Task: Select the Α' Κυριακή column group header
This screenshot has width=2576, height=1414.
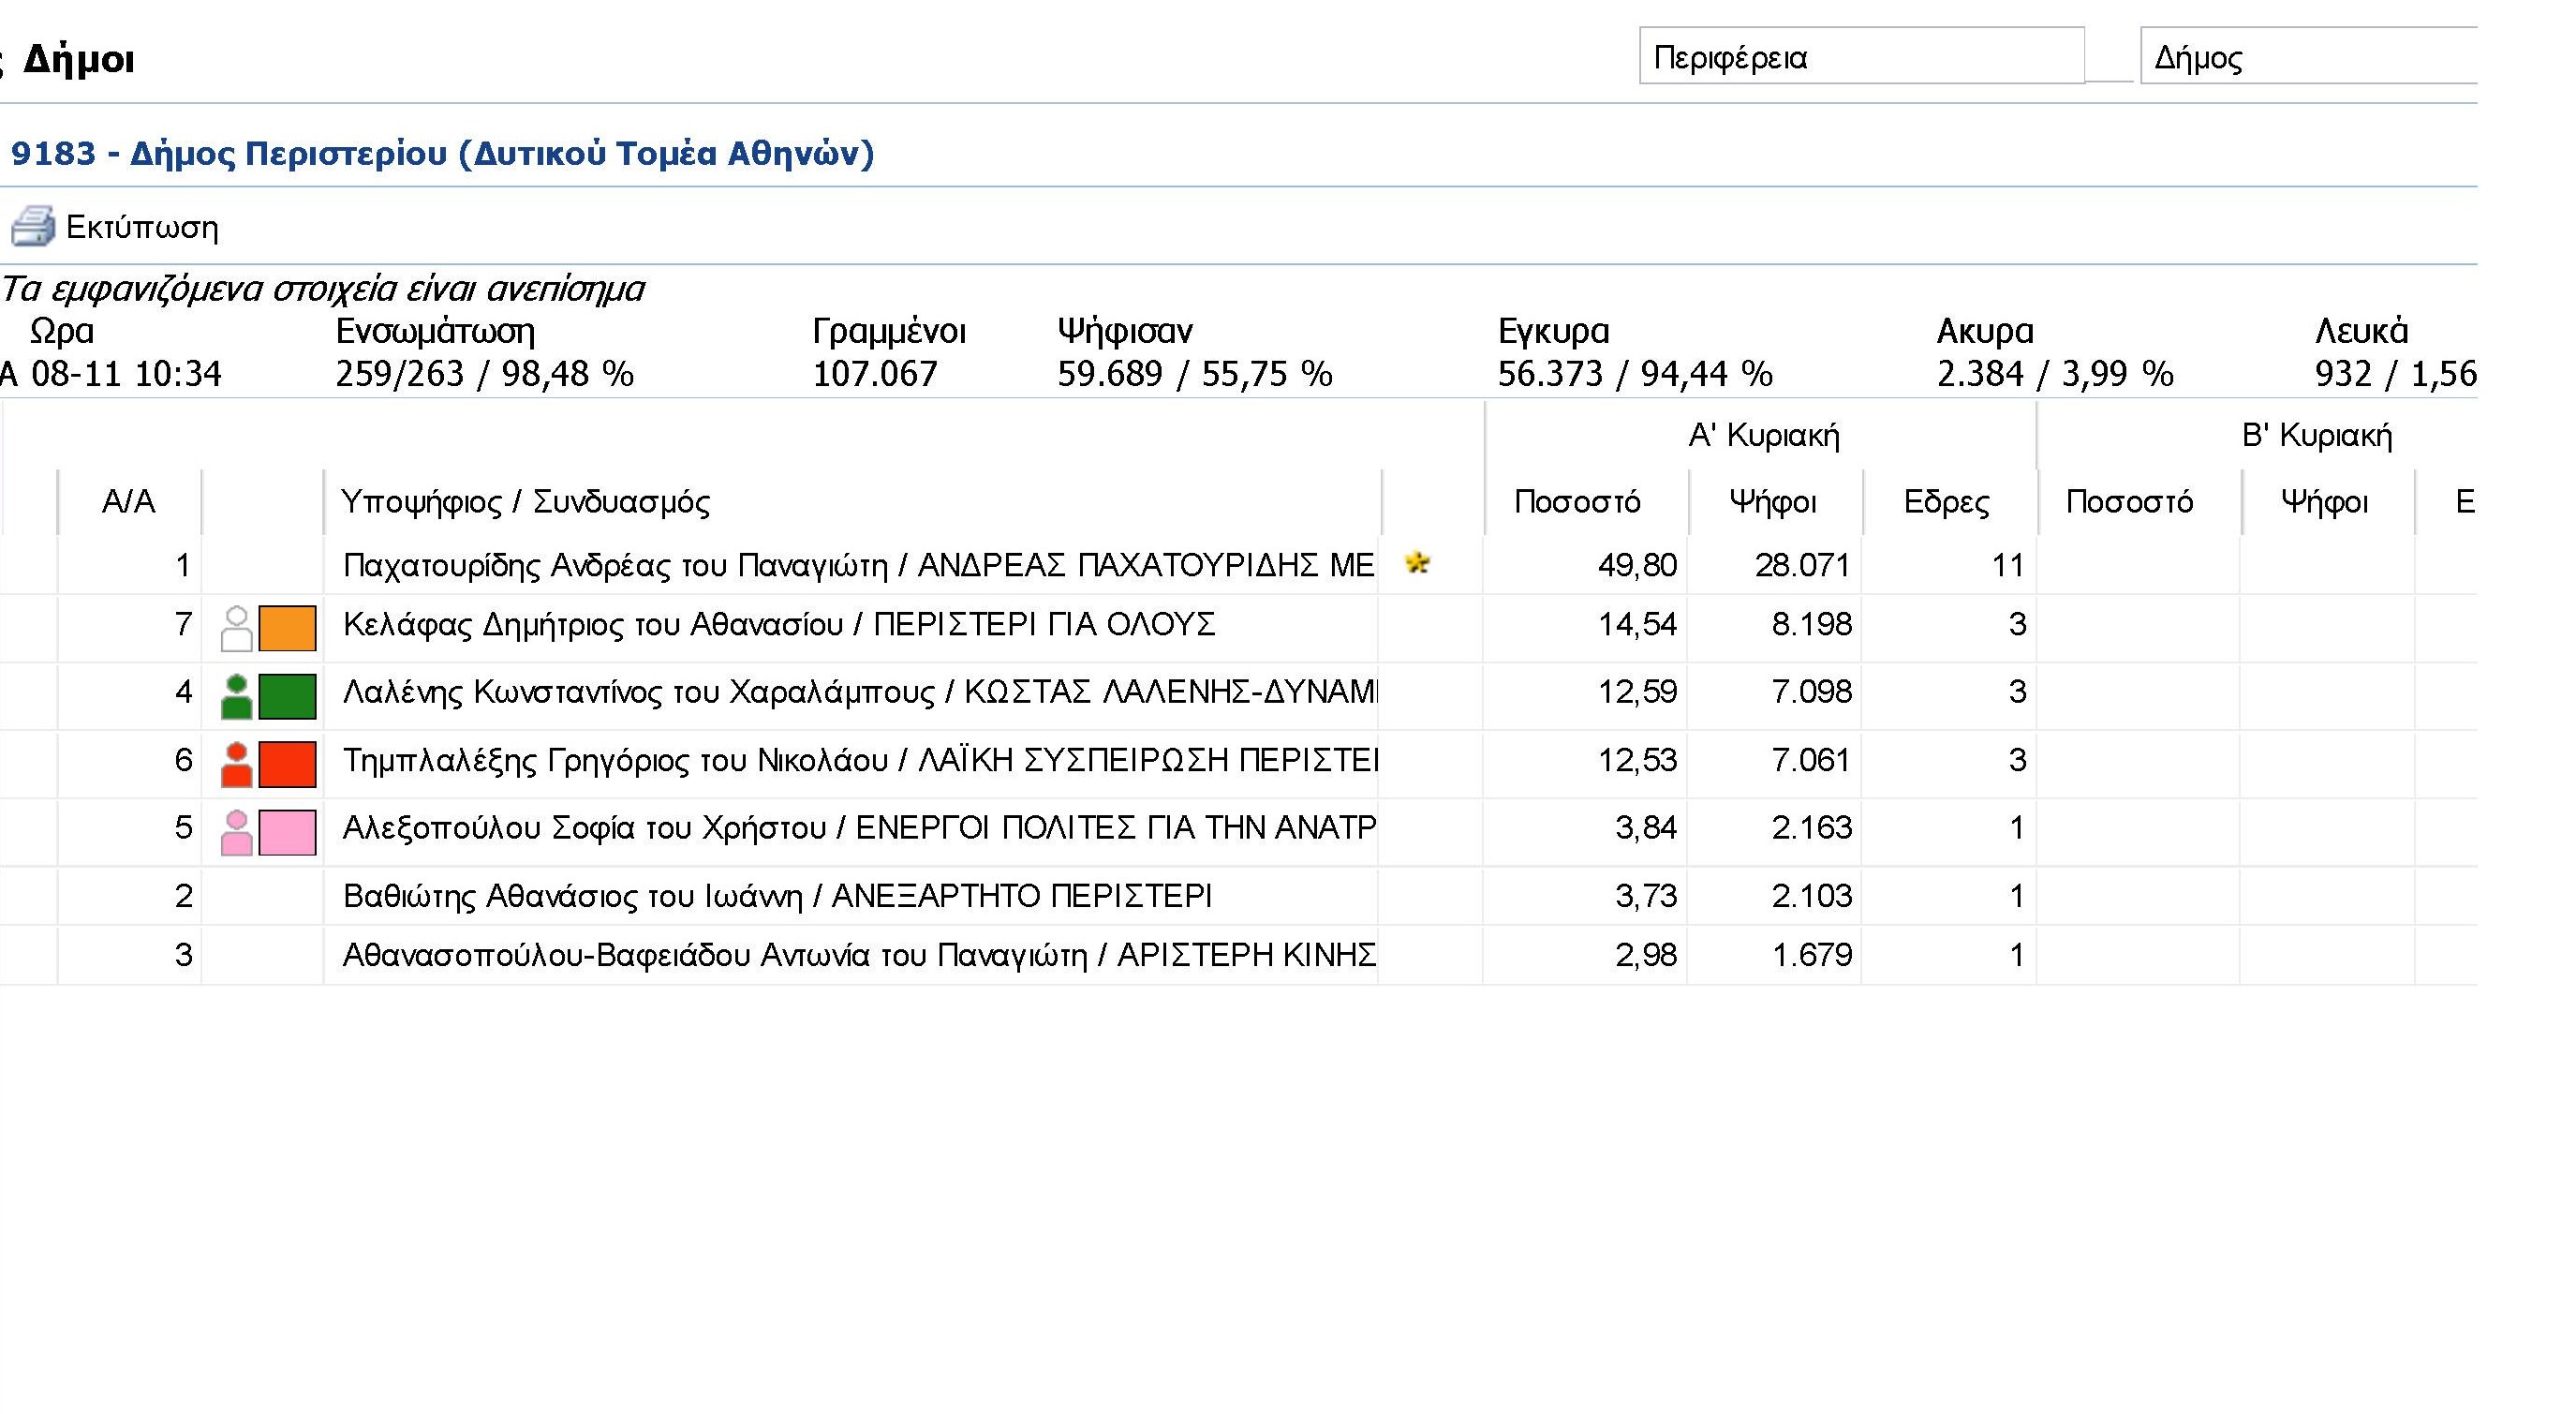Action: [x=1763, y=435]
